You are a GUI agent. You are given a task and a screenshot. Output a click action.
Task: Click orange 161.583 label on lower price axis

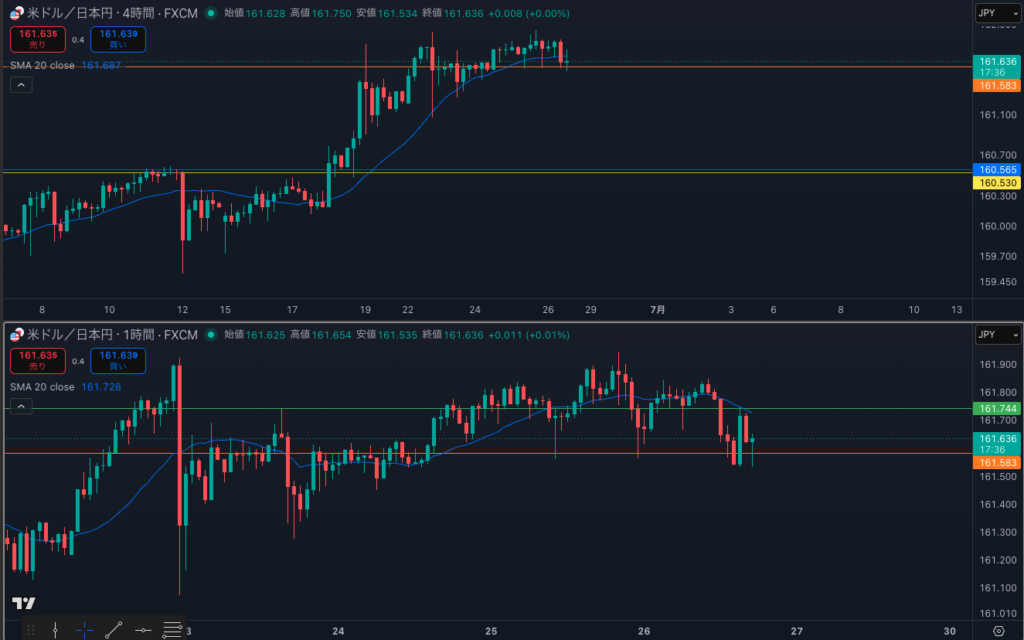[997, 463]
